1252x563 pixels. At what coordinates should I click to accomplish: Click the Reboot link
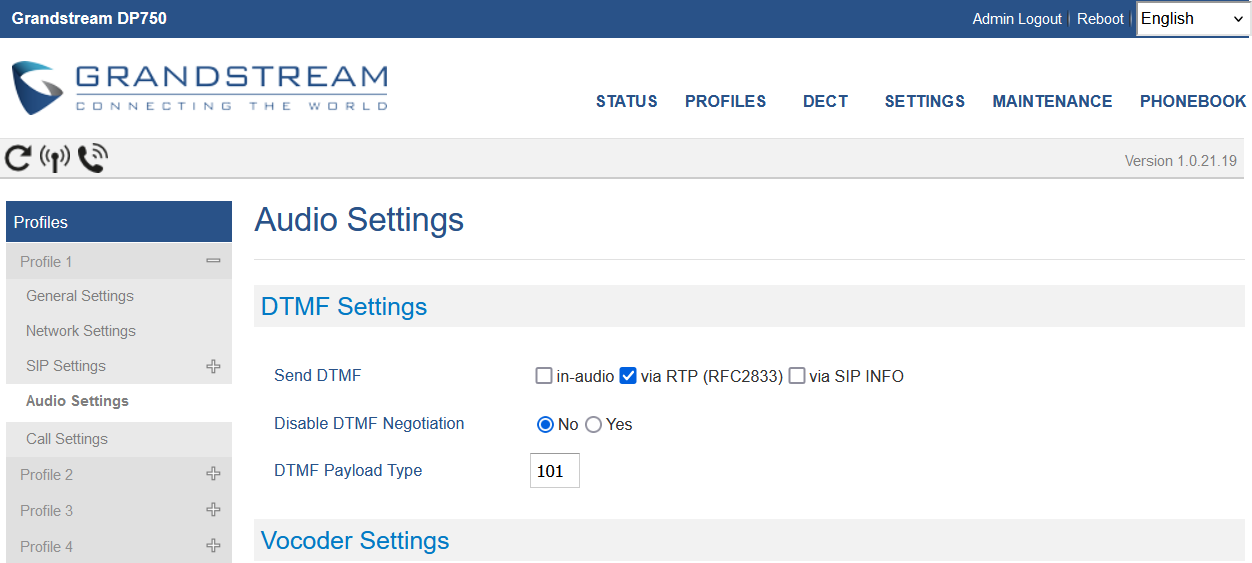(1100, 19)
